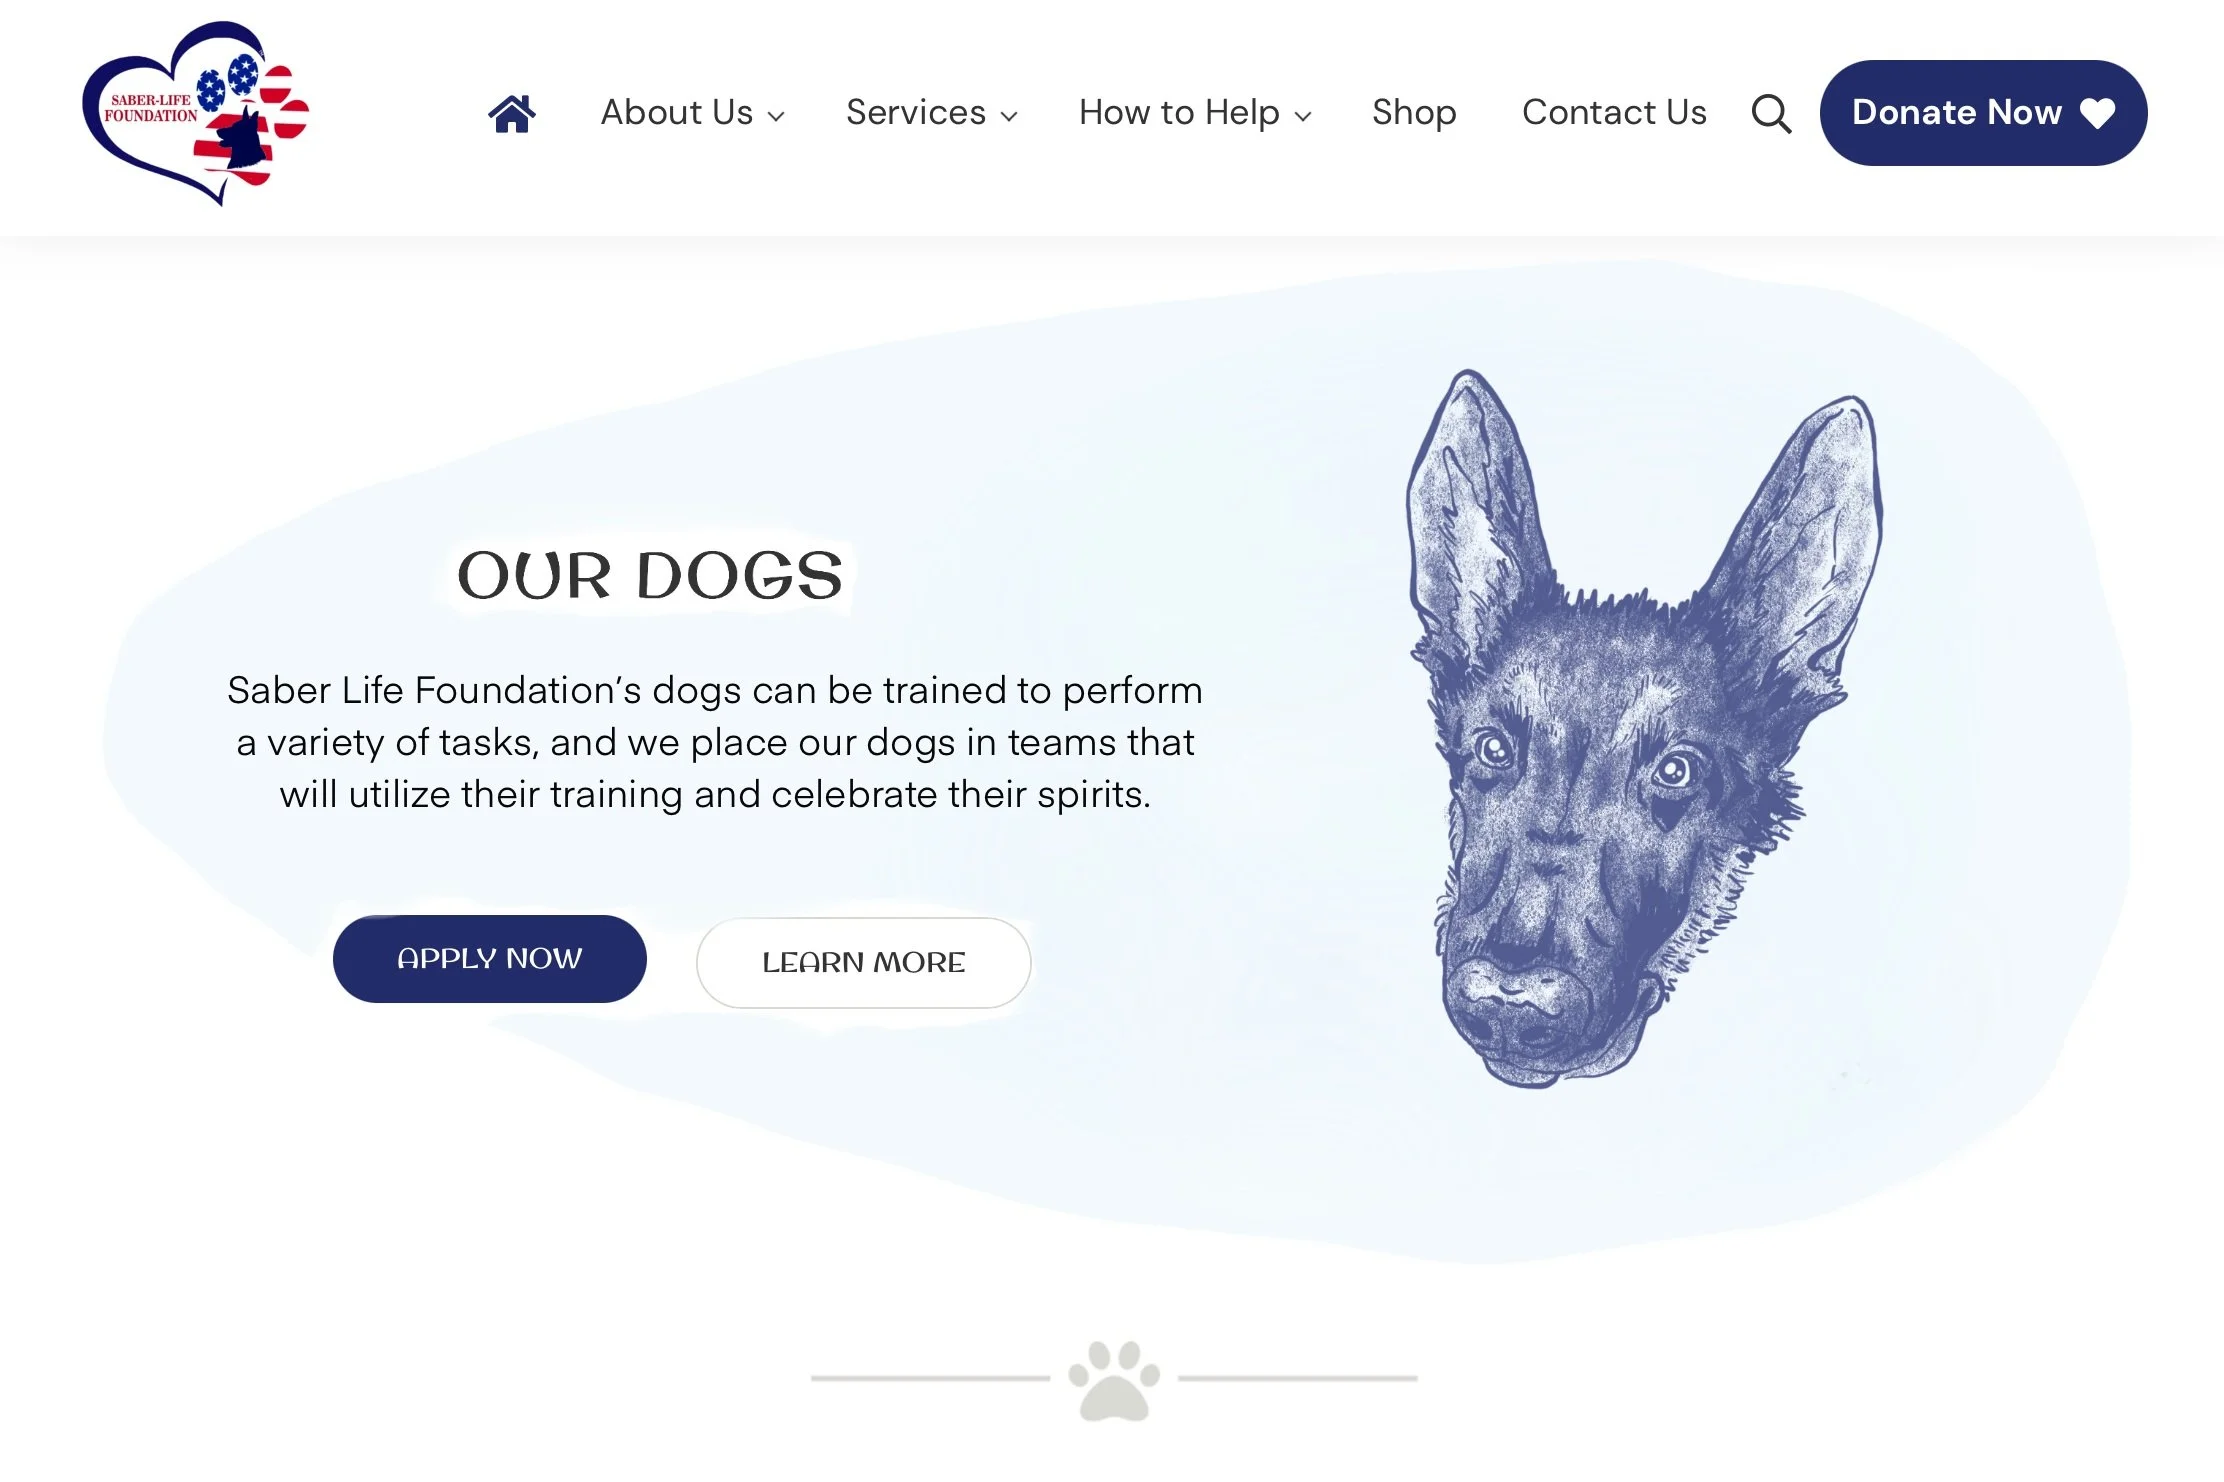The image size is (2224, 1482).
Task: Click the home icon in the navigation
Action: [x=512, y=113]
